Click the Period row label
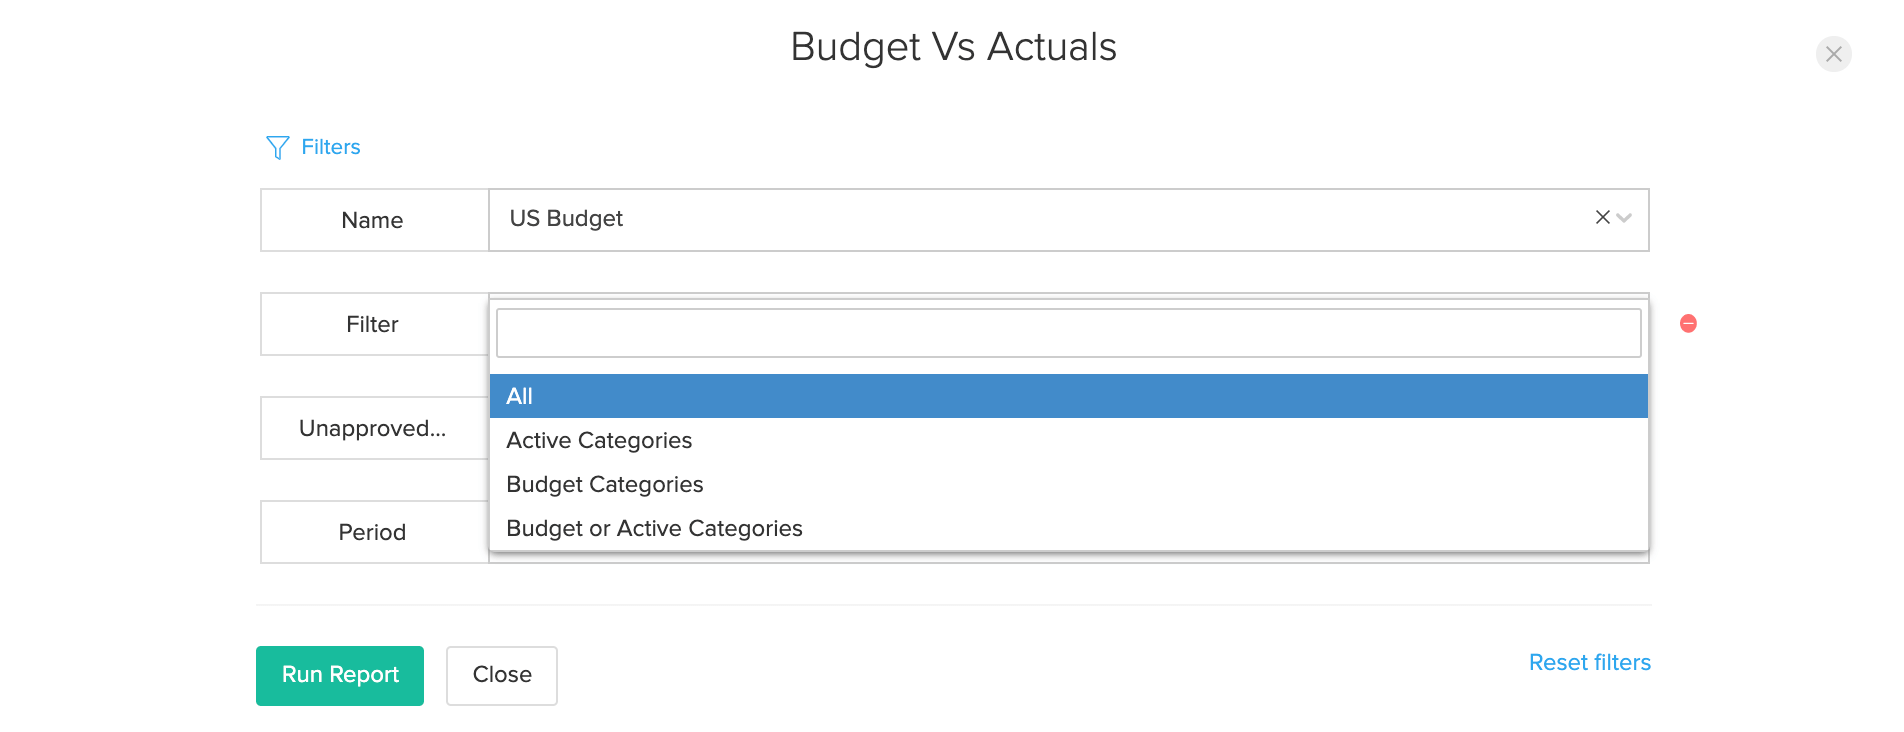1904x732 pixels. pos(372,532)
